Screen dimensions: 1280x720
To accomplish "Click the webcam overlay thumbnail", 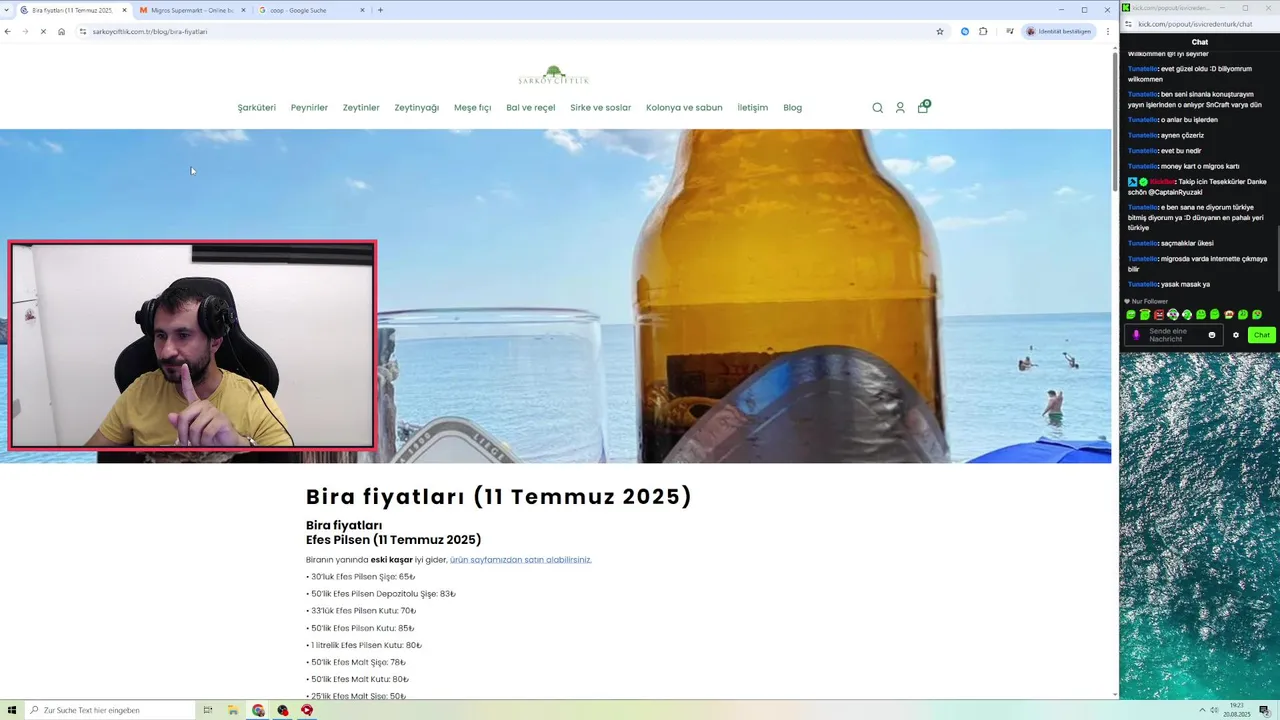I will 192,345.
